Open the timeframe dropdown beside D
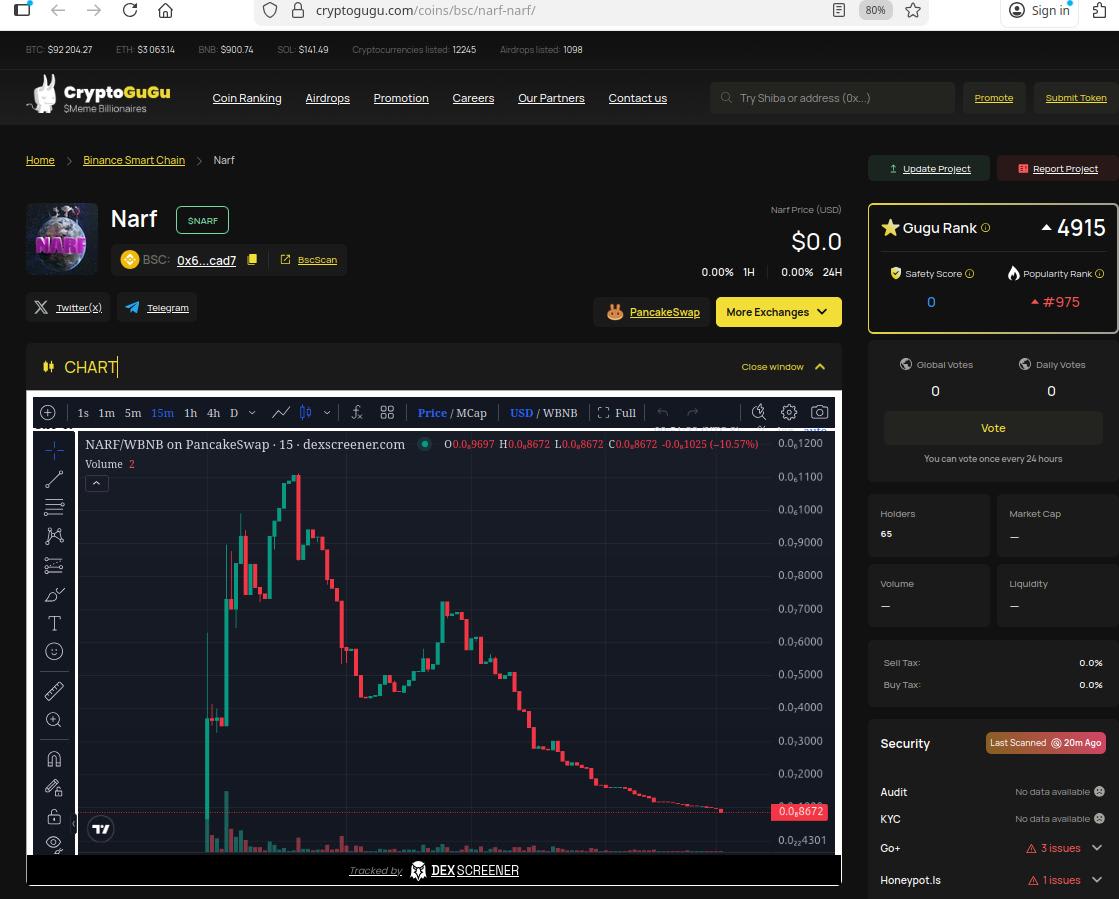1119x899 pixels. [252, 412]
